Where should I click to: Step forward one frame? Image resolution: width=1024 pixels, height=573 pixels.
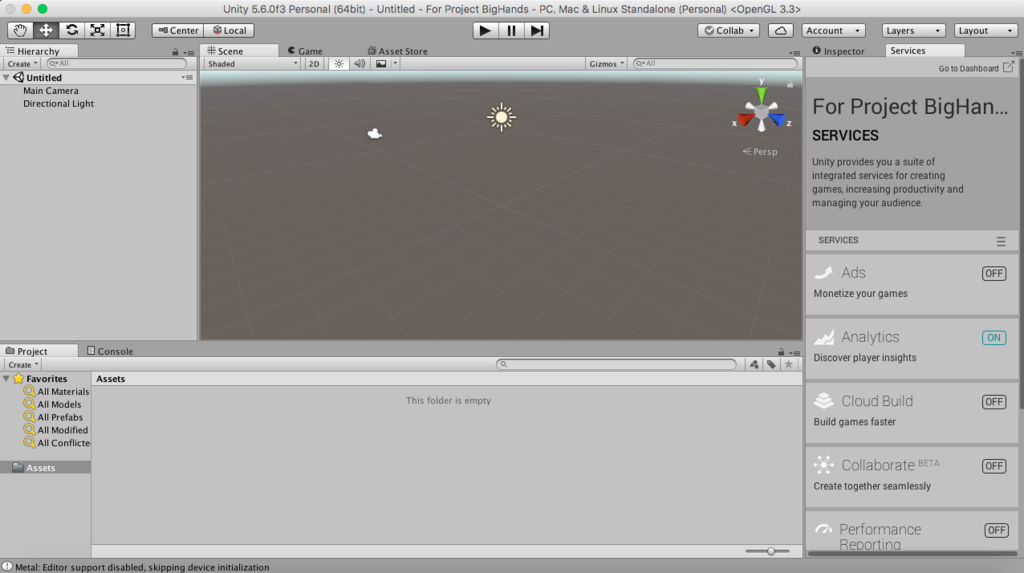(x=537, y=31)
